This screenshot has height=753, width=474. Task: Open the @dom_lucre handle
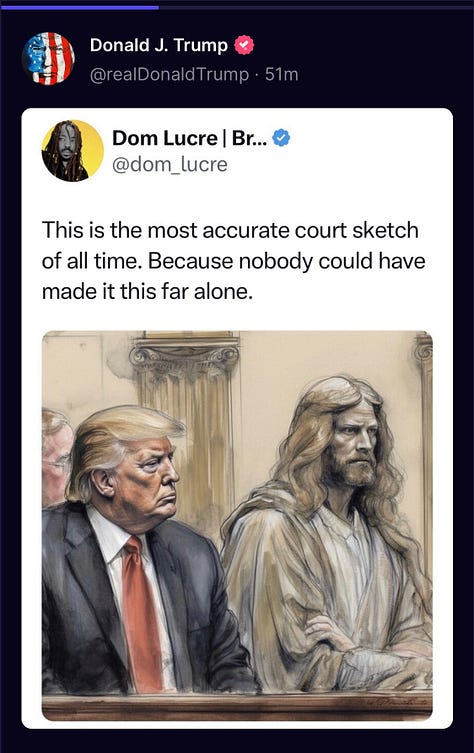tap(170, 165)
